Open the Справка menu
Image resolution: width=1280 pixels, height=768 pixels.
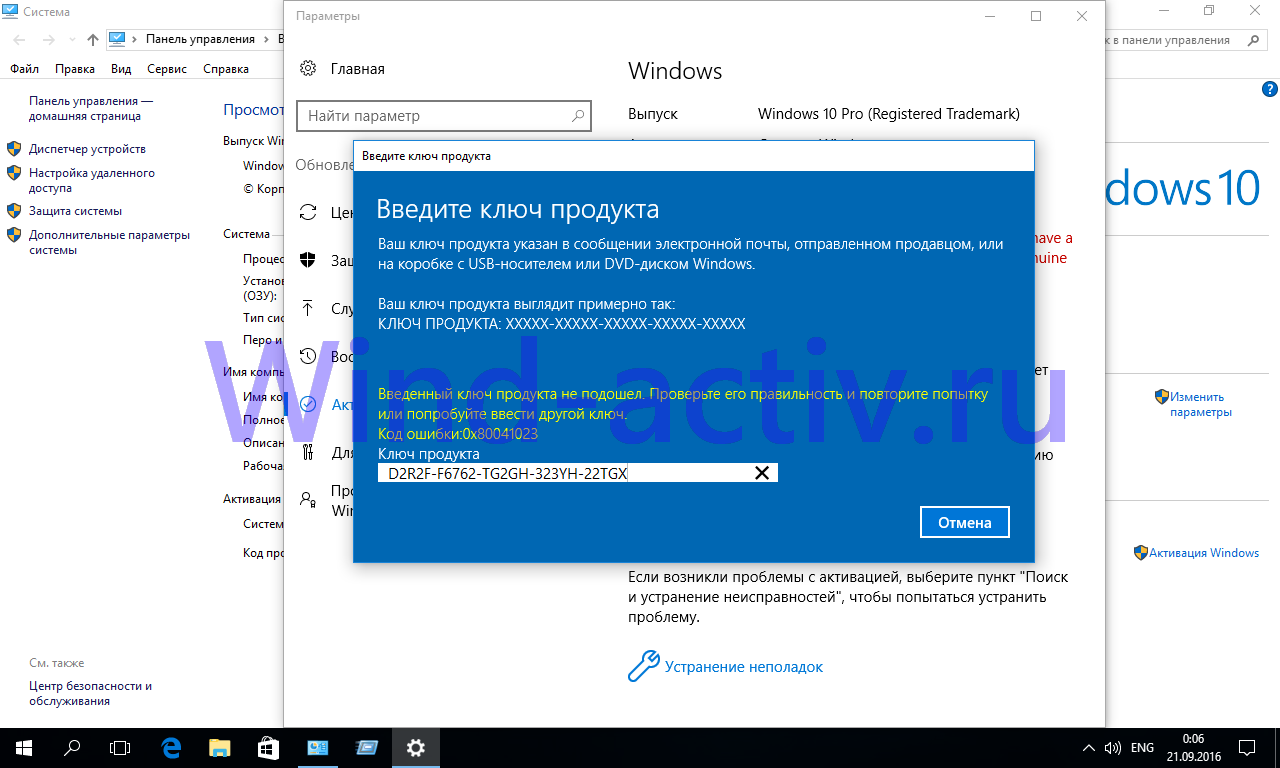(x=226, y=69)
